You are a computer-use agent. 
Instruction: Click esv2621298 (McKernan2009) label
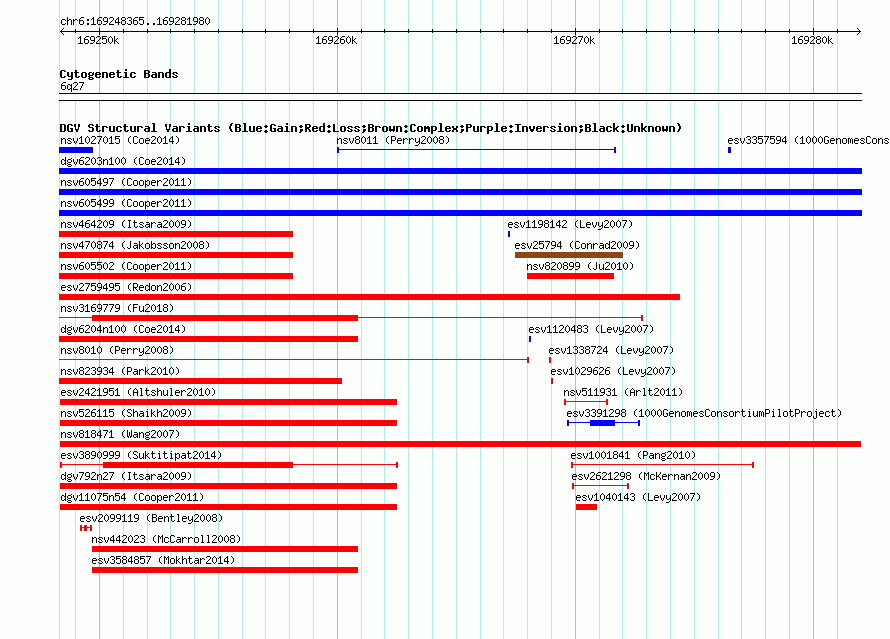646,476
